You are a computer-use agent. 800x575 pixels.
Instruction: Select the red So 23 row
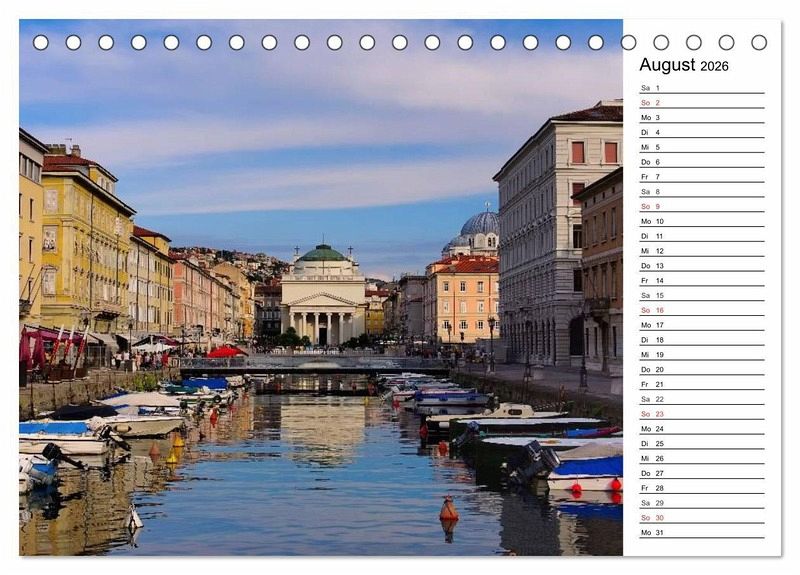tap(701, 414)
